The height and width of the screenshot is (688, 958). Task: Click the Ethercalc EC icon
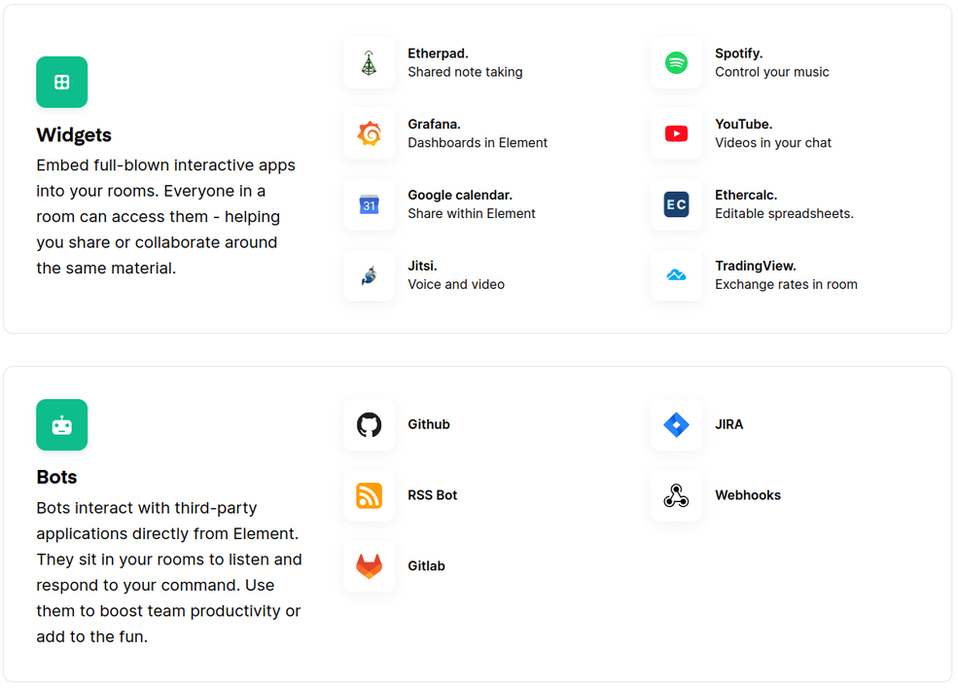pos(676,205)
